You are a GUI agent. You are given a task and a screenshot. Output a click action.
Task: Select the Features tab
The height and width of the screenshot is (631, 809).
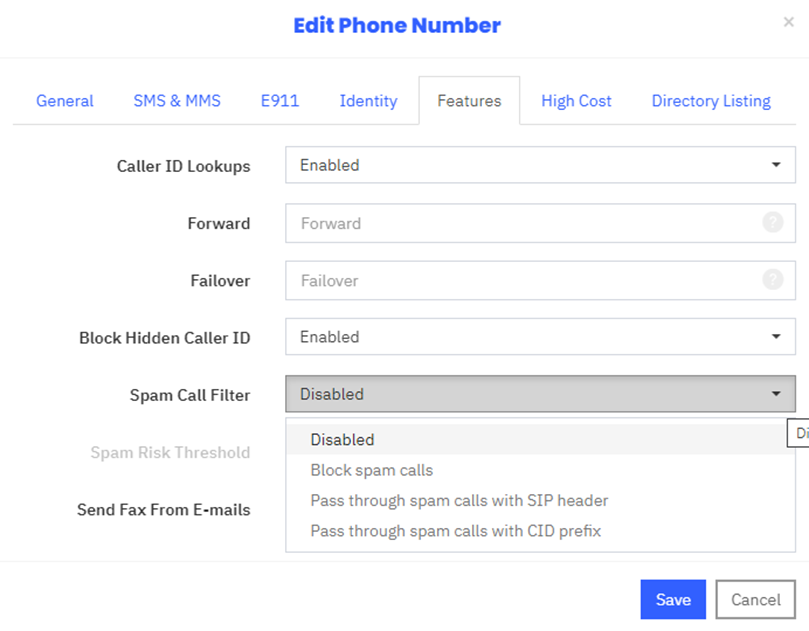pos(469,101)
